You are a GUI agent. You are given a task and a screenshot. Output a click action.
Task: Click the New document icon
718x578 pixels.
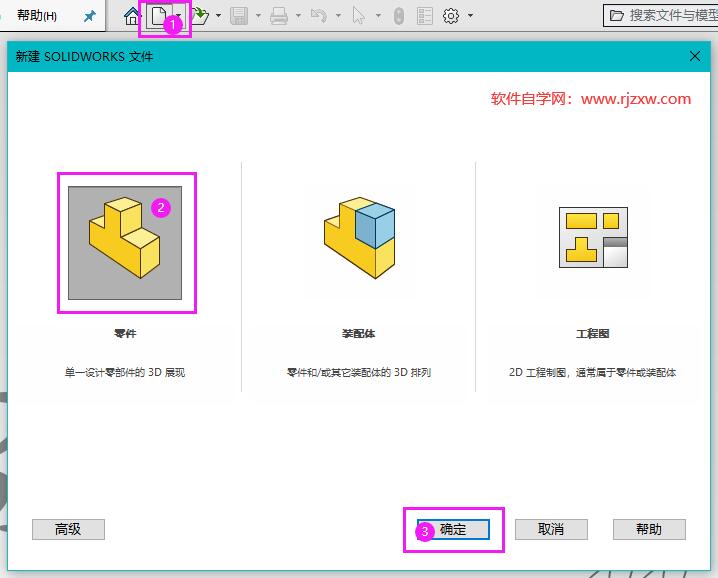(159, 16)
